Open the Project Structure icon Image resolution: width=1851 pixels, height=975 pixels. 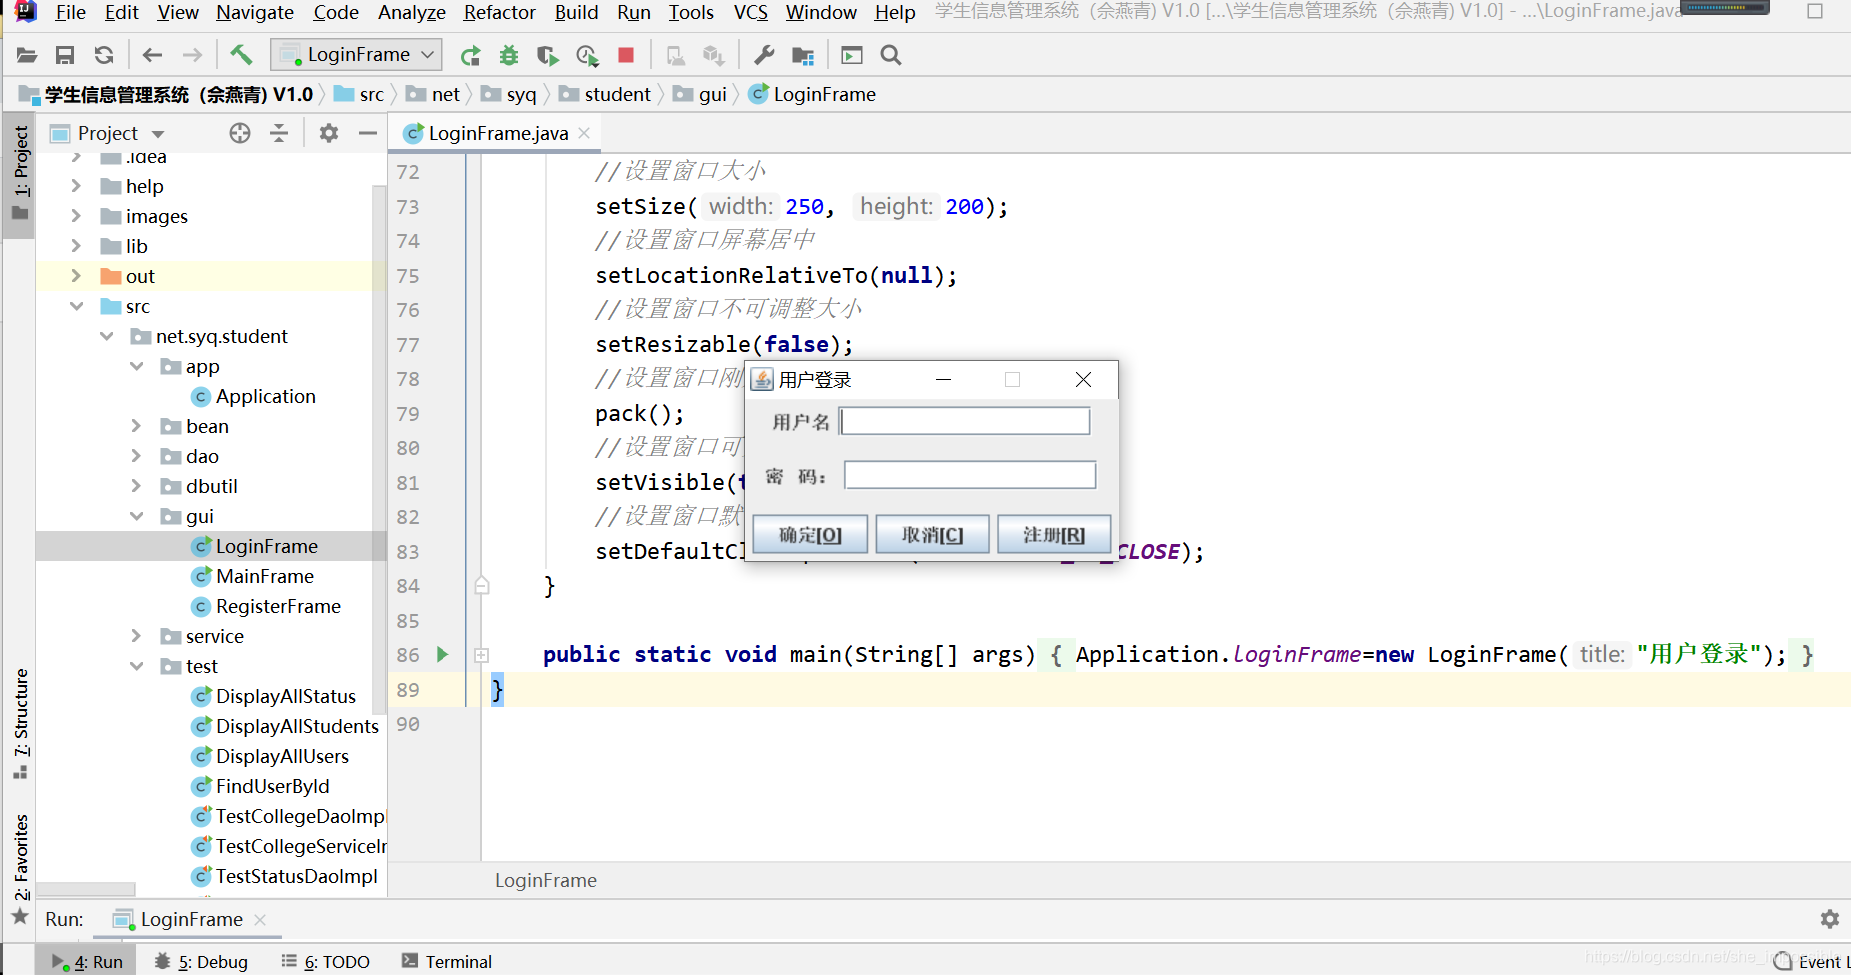803,55
